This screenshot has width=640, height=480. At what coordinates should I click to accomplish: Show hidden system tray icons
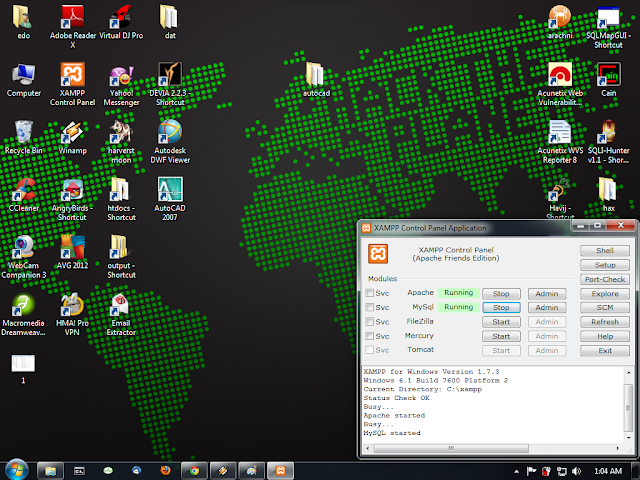[516, 471]
